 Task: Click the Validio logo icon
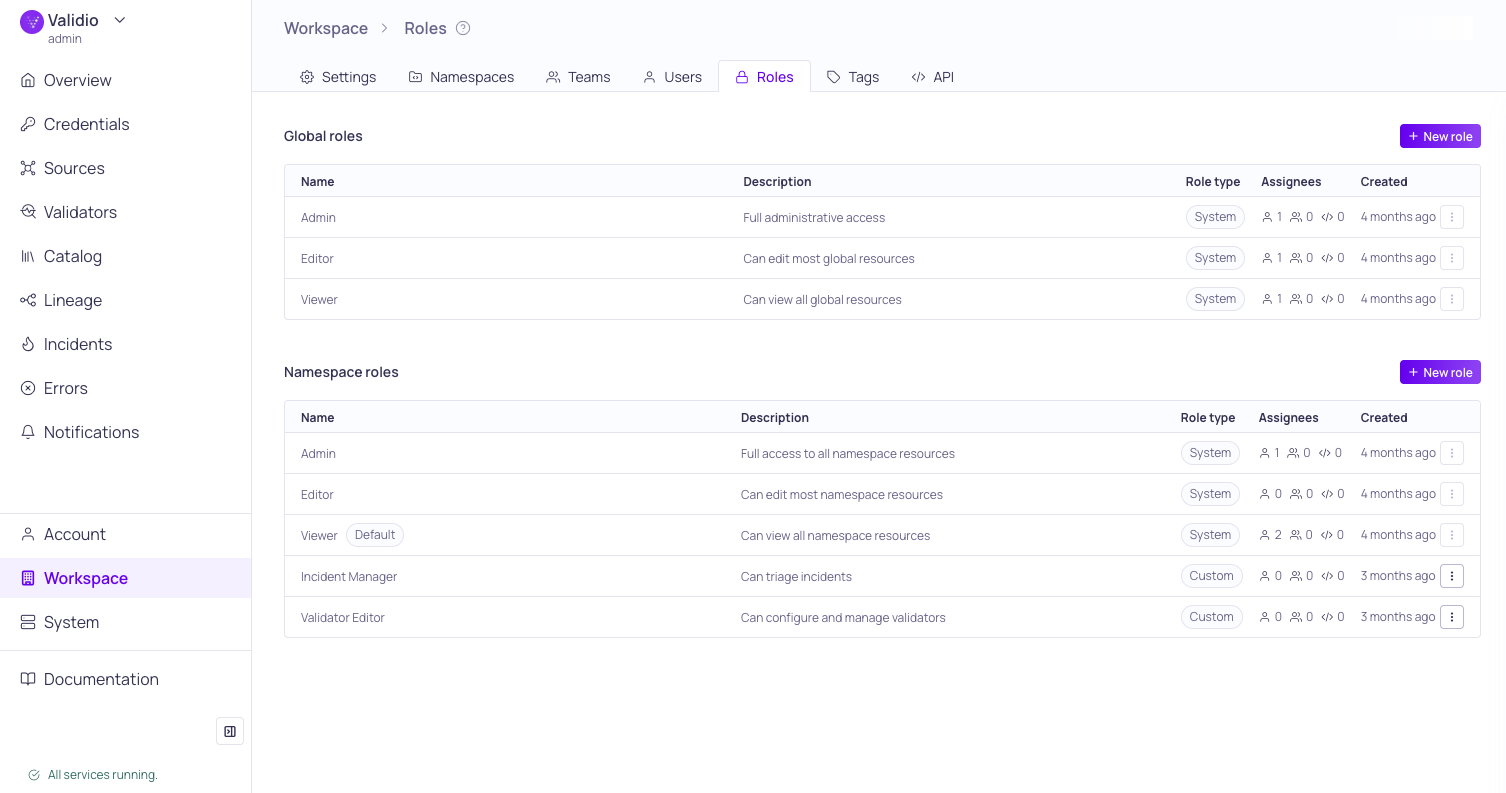coord(32,22)
